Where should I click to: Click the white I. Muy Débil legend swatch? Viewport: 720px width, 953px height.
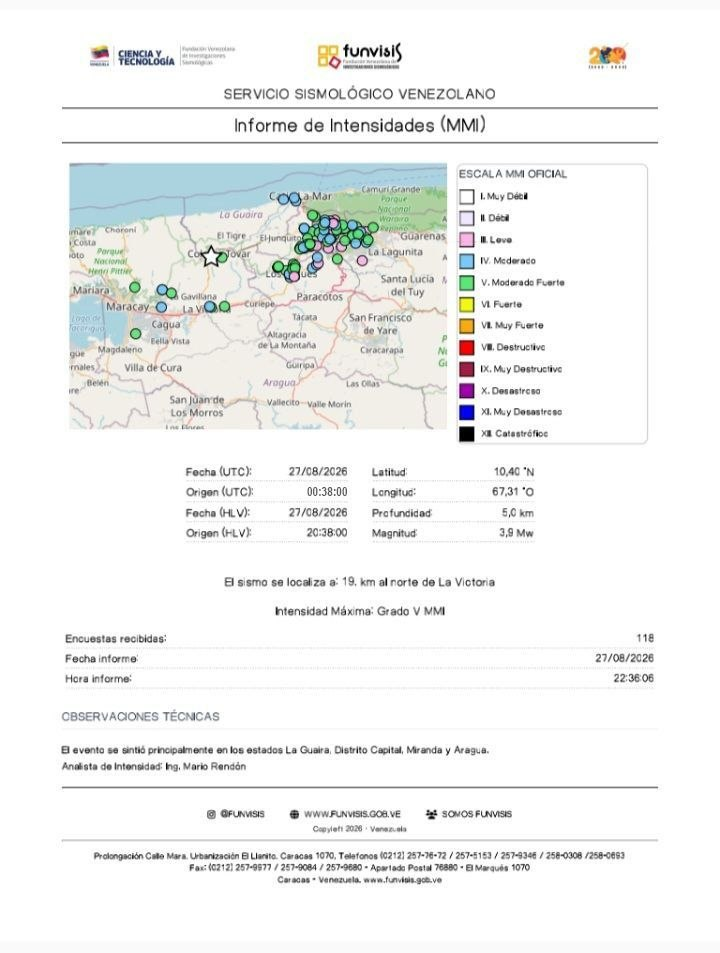467,196
